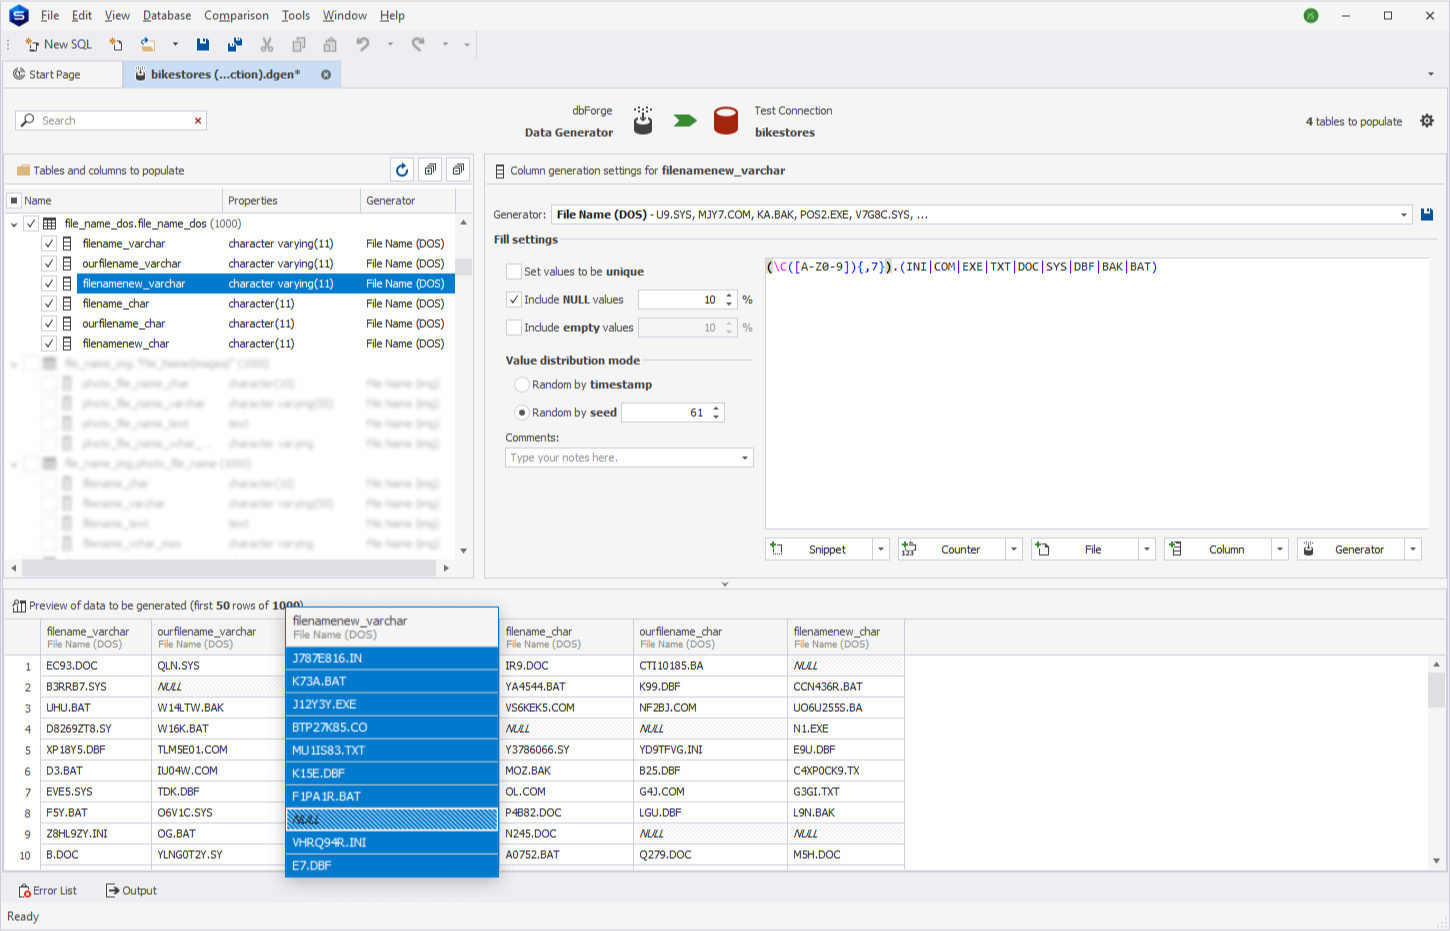The height and width of the screenshot is (931, 1450).
Task: Toggle the header select-all checkbox by Name
Action: pos(14,200)
